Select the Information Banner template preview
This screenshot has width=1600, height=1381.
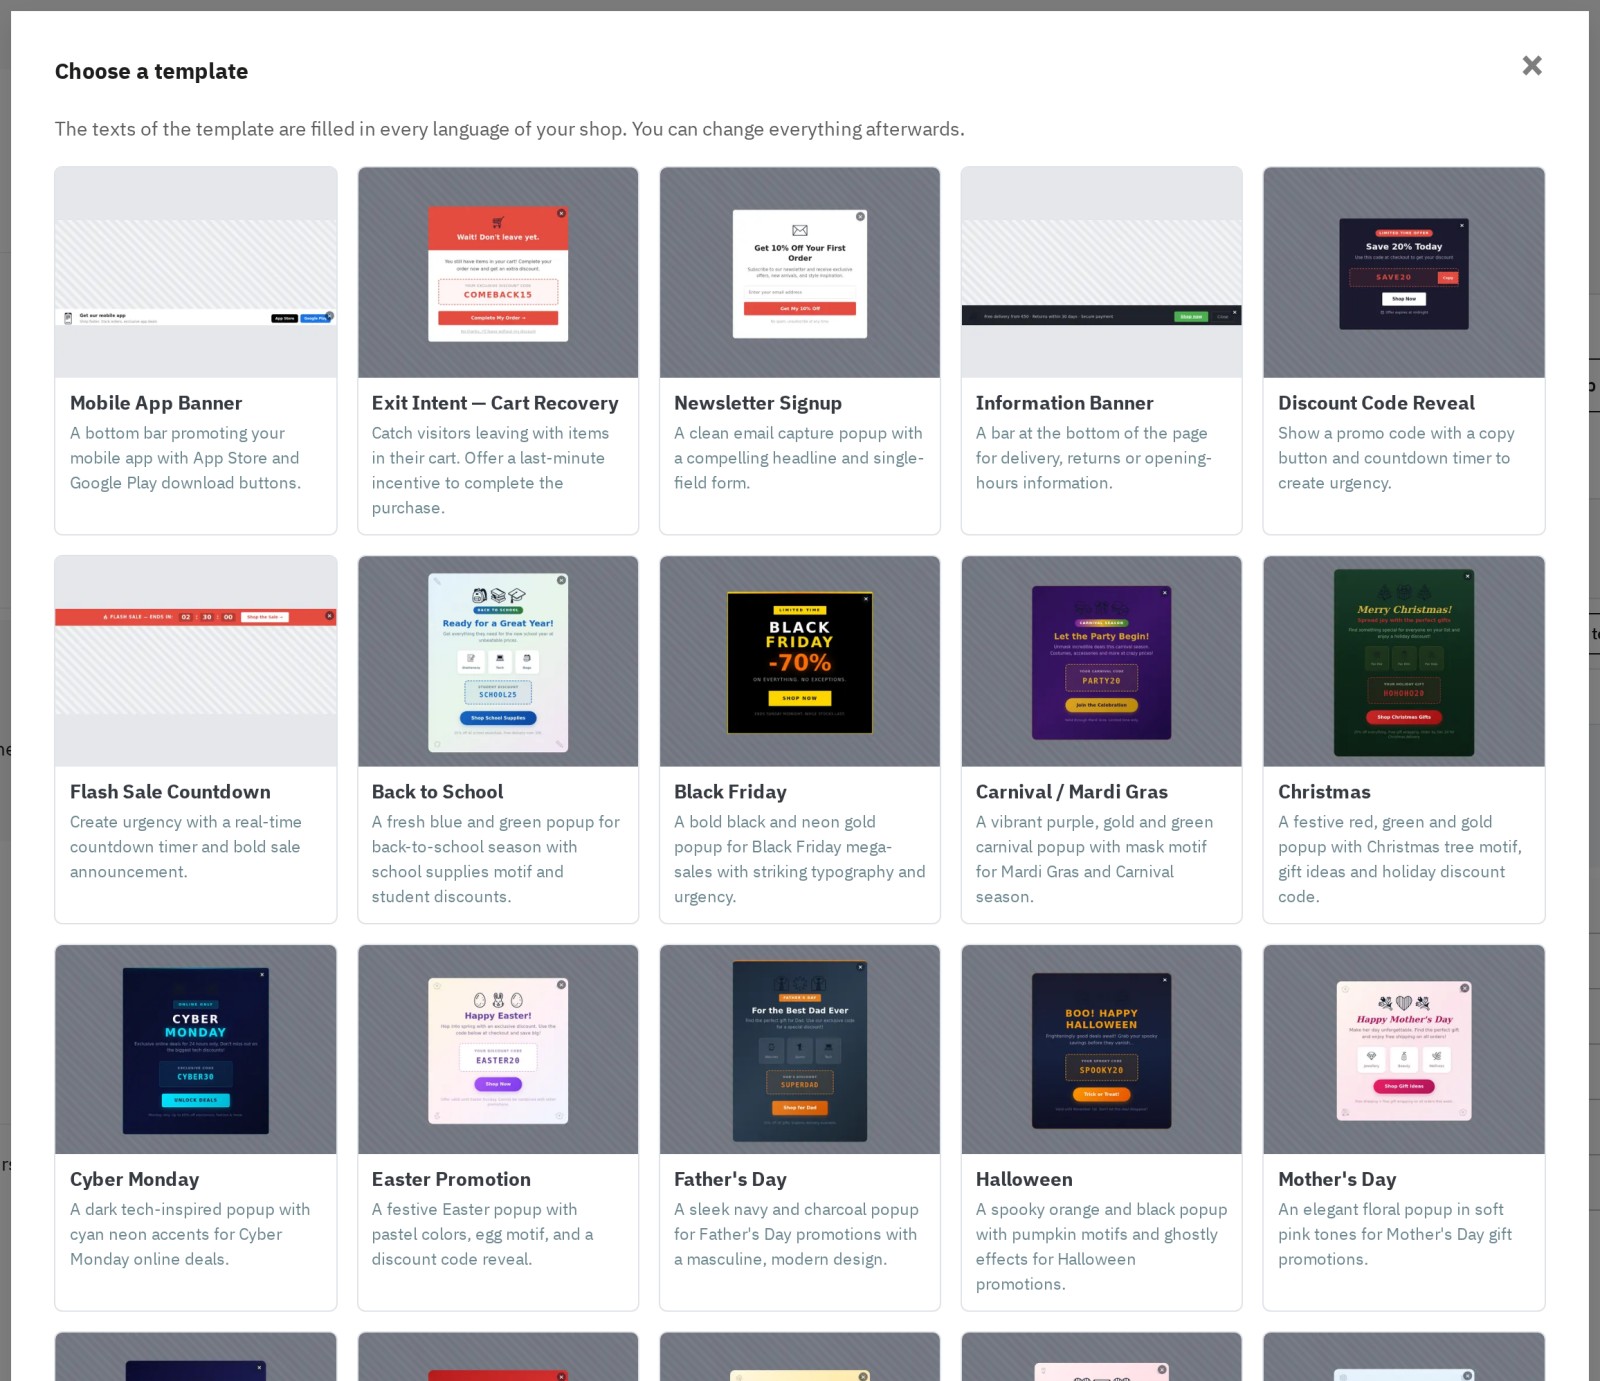(x=1102, y=272)
